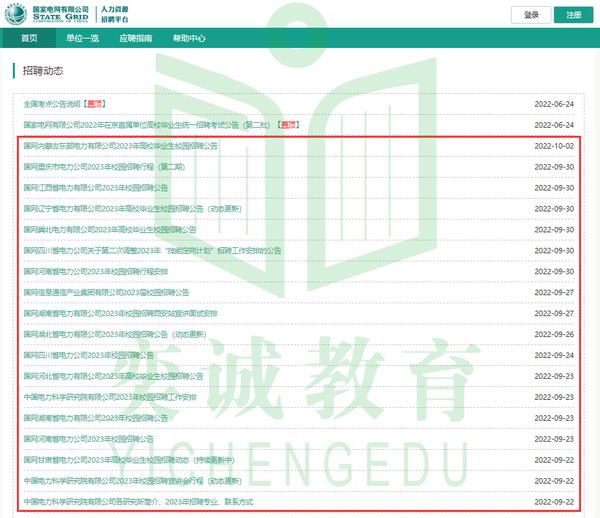This screenshot has height=518, width=600.
Task: Click the date beside 国网甘肃省电力公司 notice
Action: point(554,460)
